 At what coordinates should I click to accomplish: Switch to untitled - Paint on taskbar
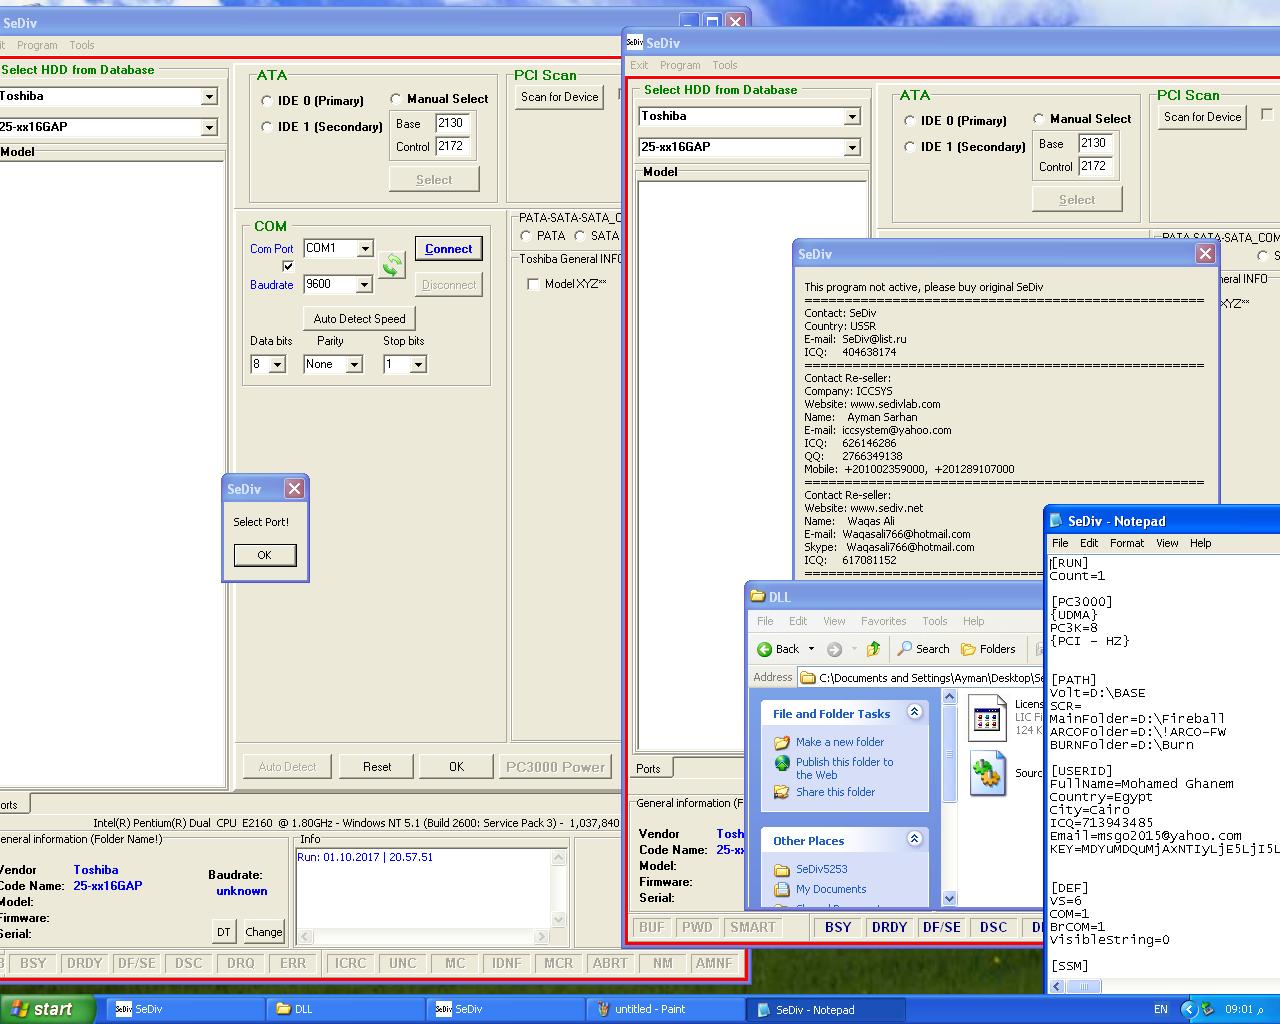pos(665,1009)
